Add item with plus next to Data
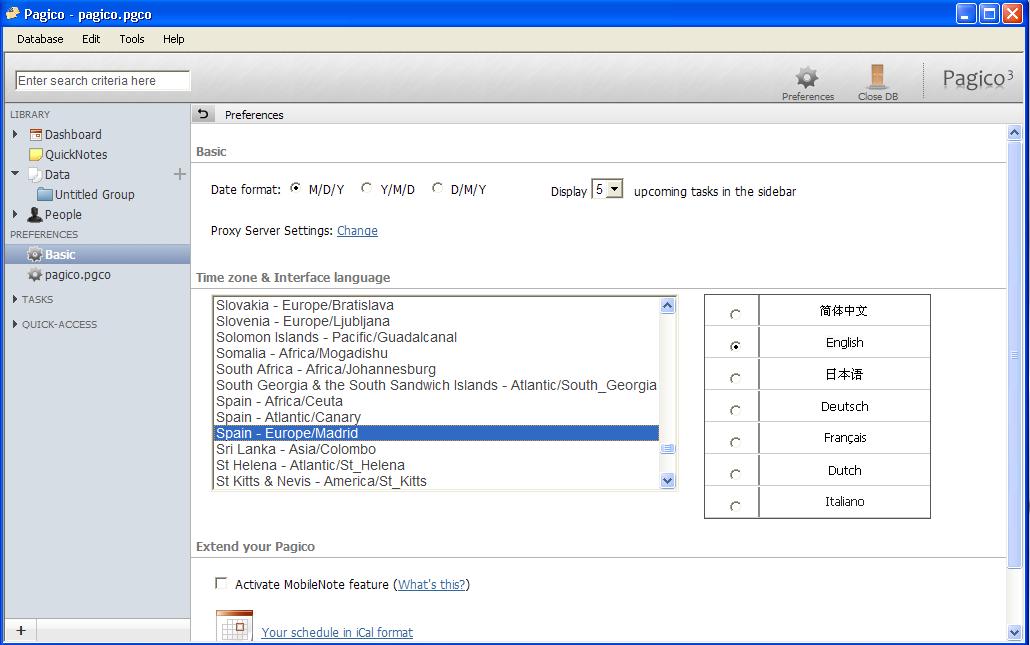Viewport: 1030px width, 645px height. (179, 174)
